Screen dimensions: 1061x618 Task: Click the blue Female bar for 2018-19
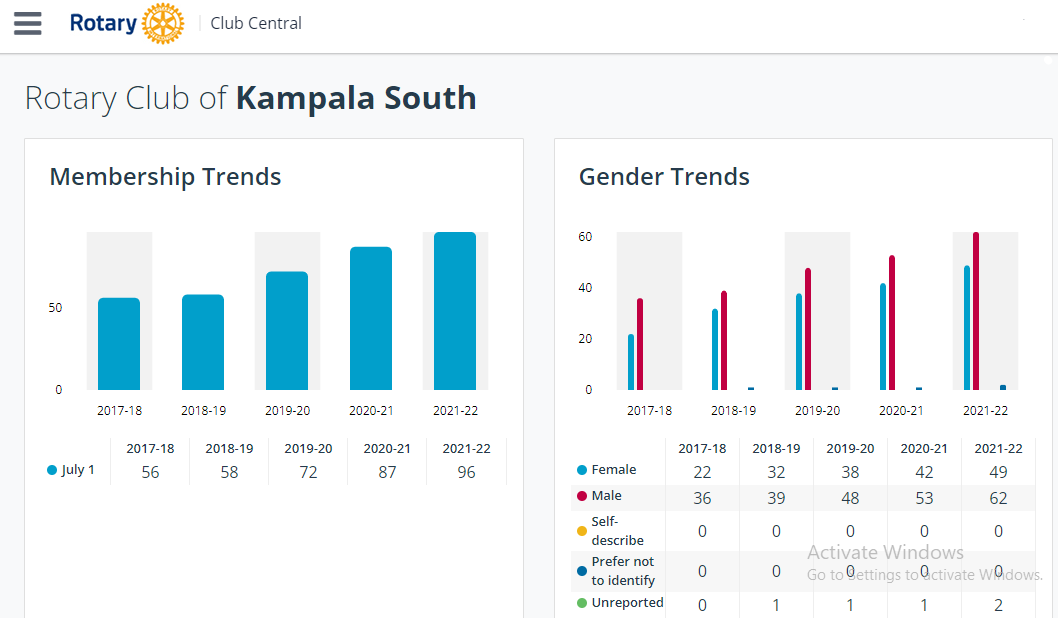(715, 349)
